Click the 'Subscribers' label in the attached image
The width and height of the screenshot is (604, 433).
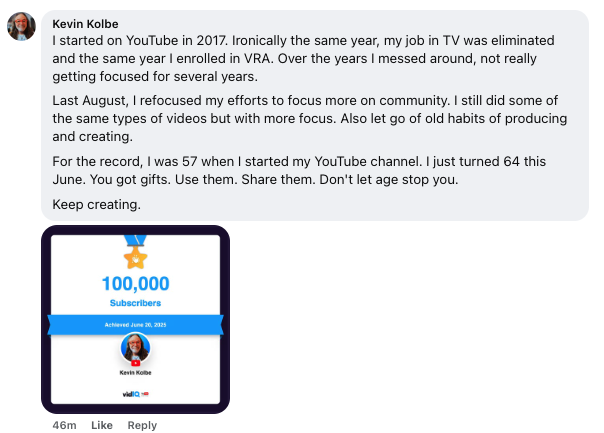[135, 302]
